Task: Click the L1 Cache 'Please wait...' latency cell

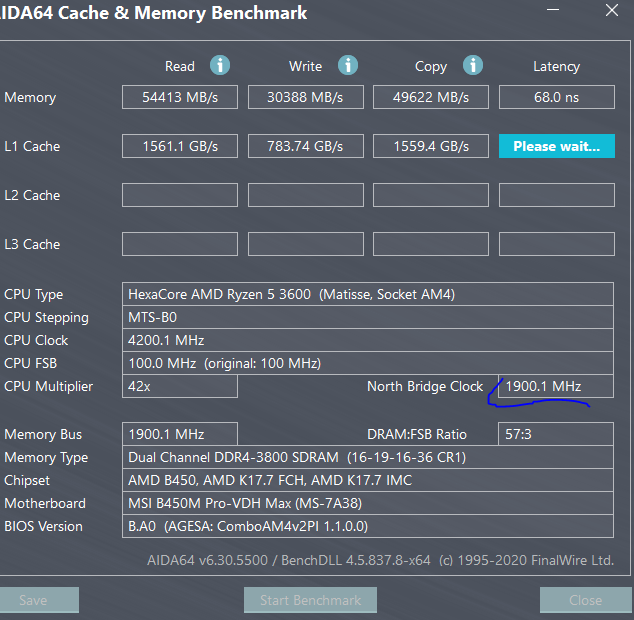Action: 557,146
